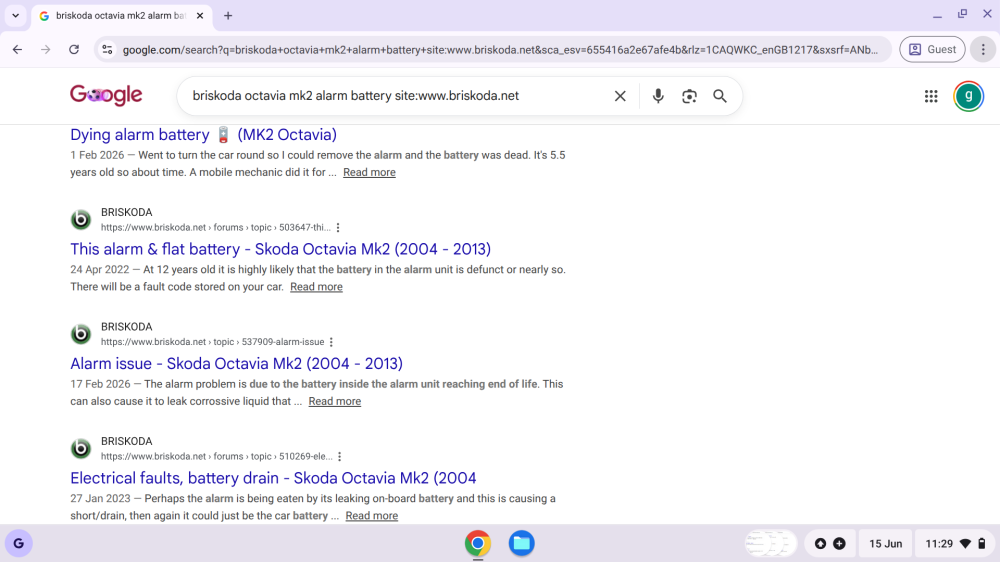Open the launcher G button on the shelf

pos(18,544)
